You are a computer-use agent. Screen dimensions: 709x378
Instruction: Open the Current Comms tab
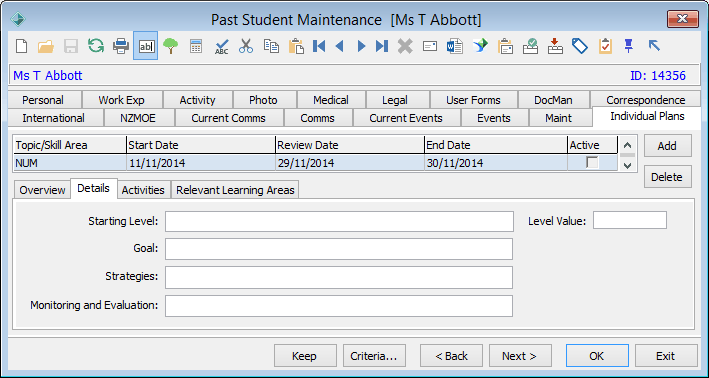pos(228,118)
